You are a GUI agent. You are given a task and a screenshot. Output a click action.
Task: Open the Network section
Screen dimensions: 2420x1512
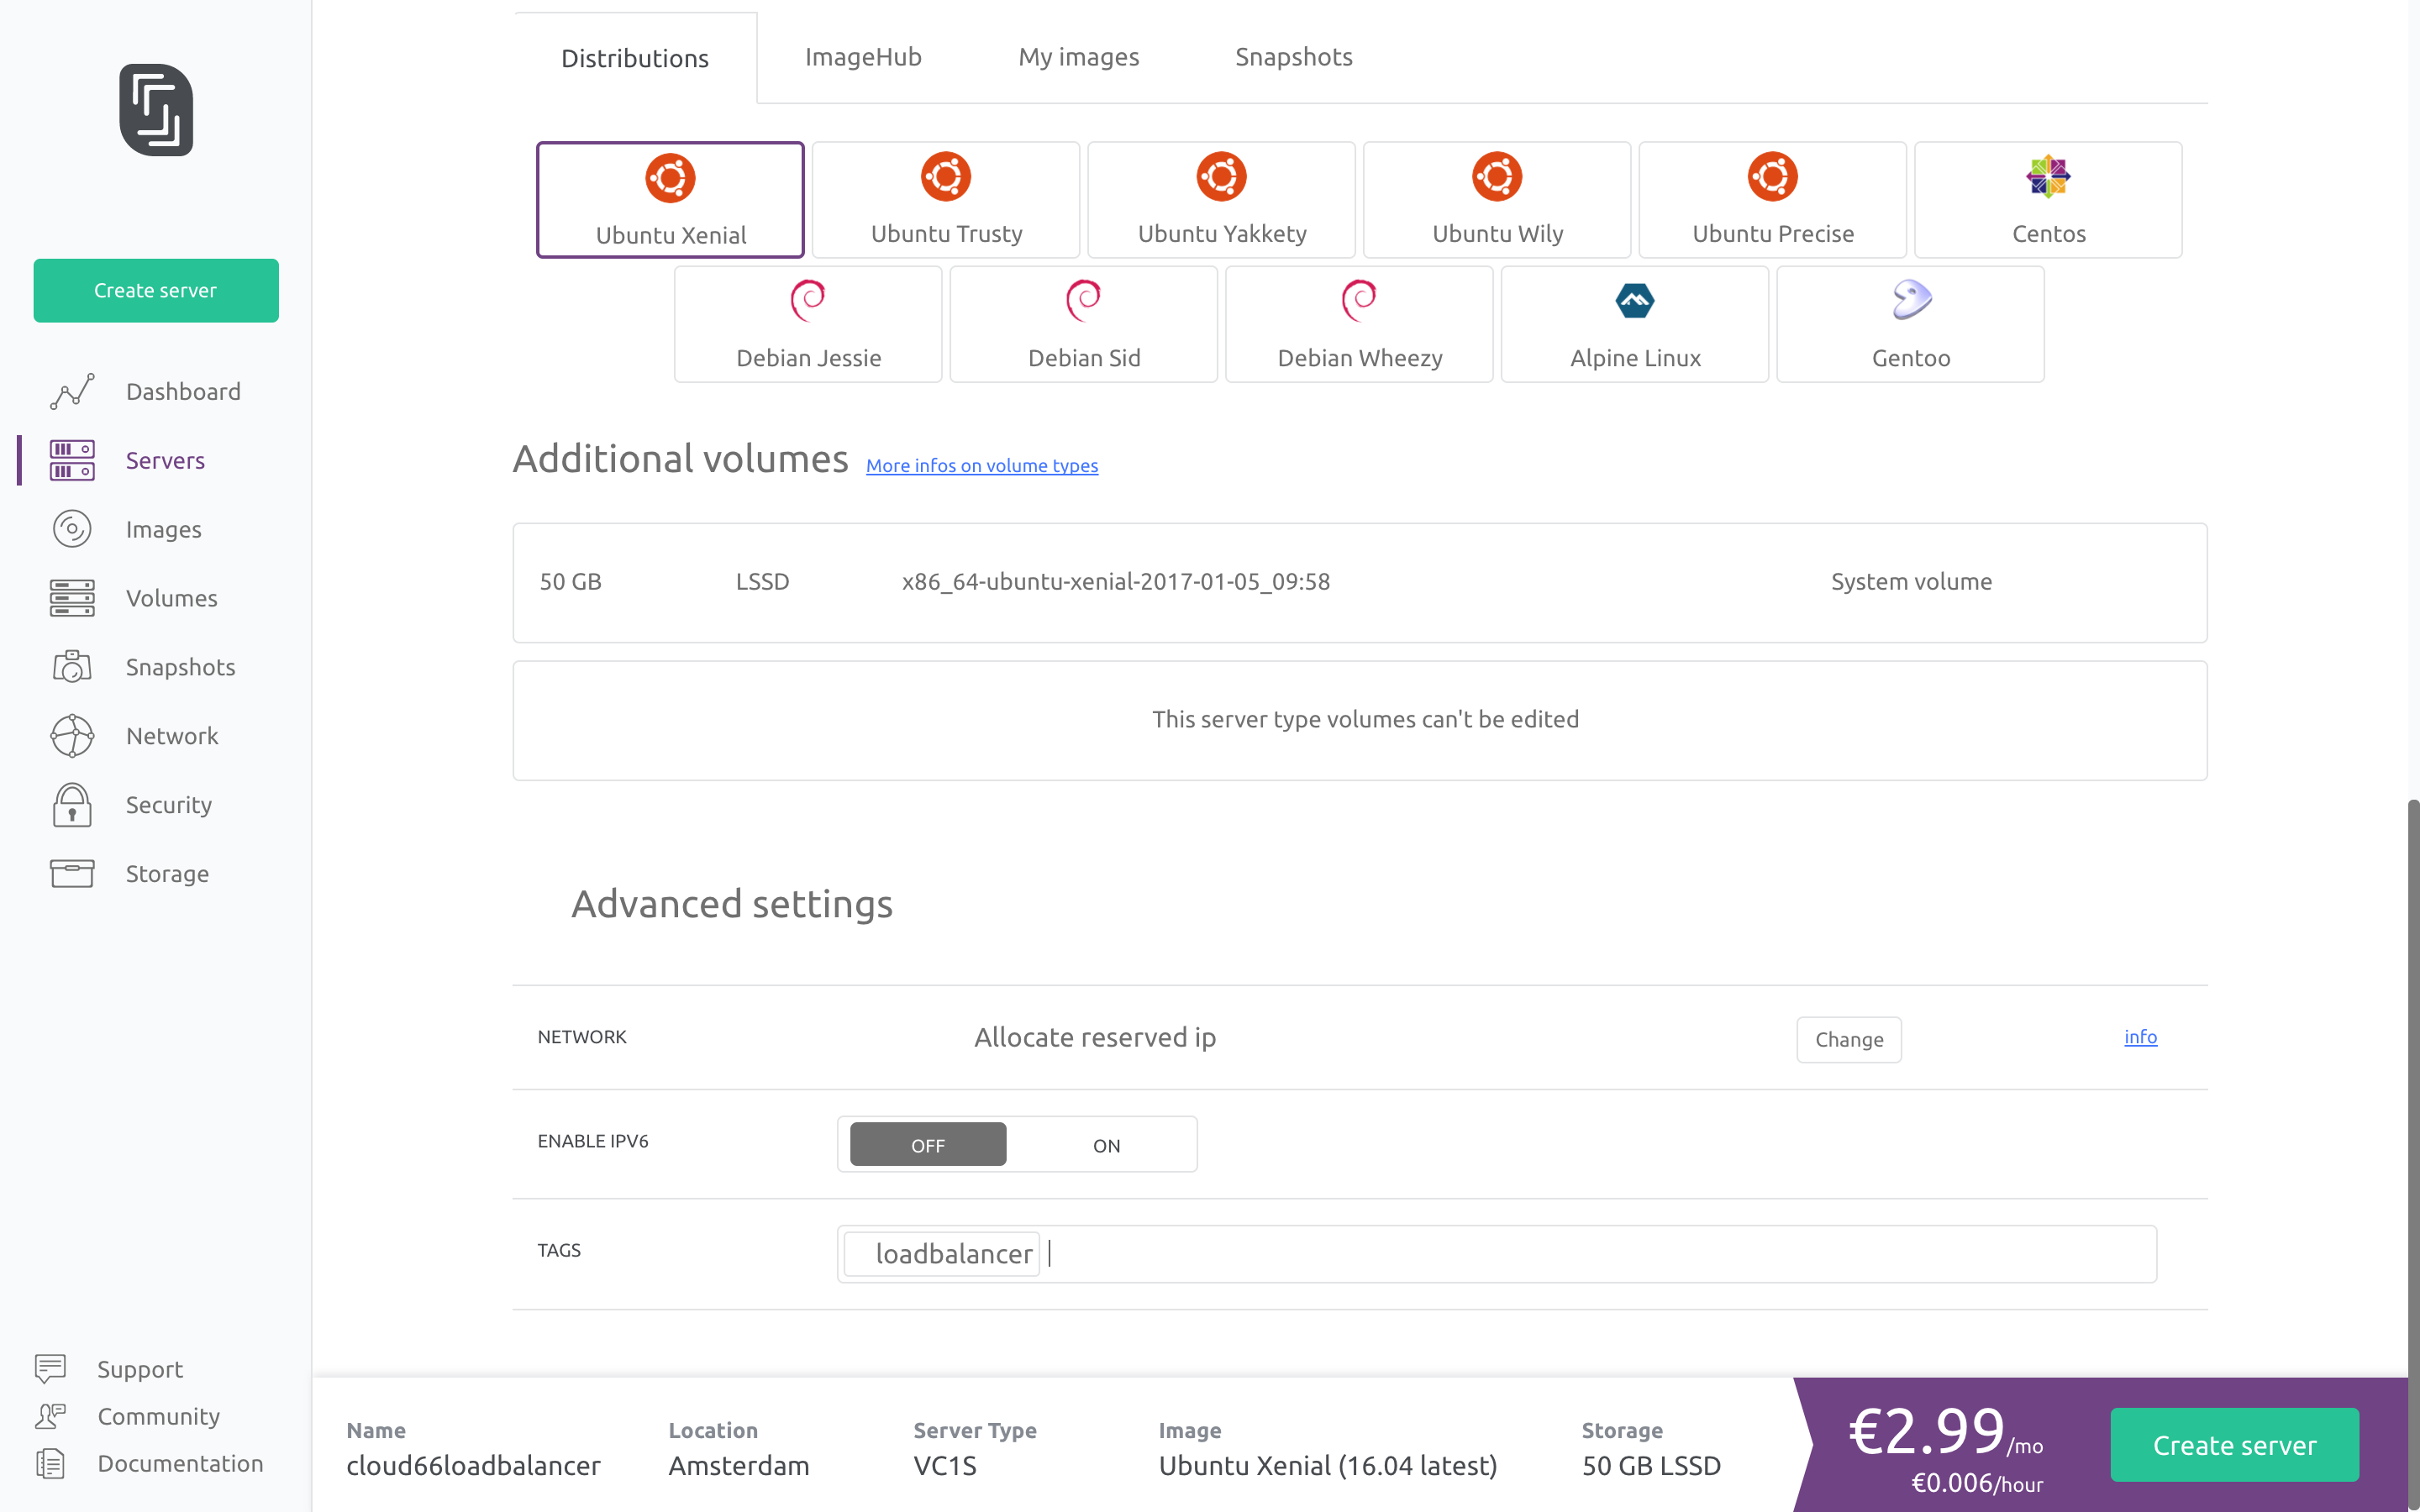tap(172, 735)
